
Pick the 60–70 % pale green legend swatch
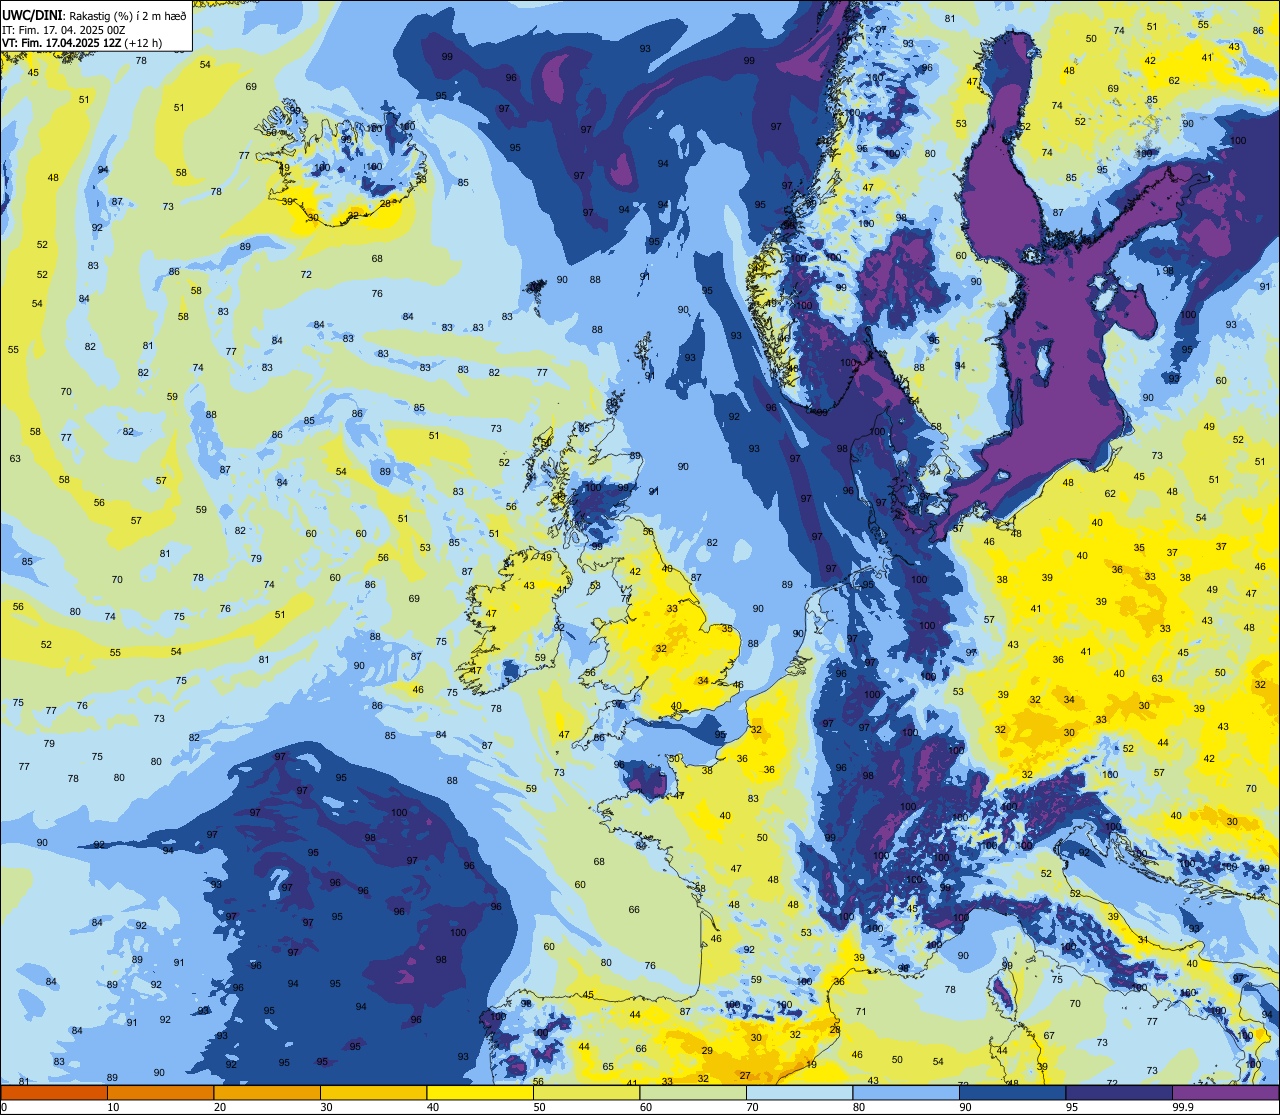pos(693,1092)
